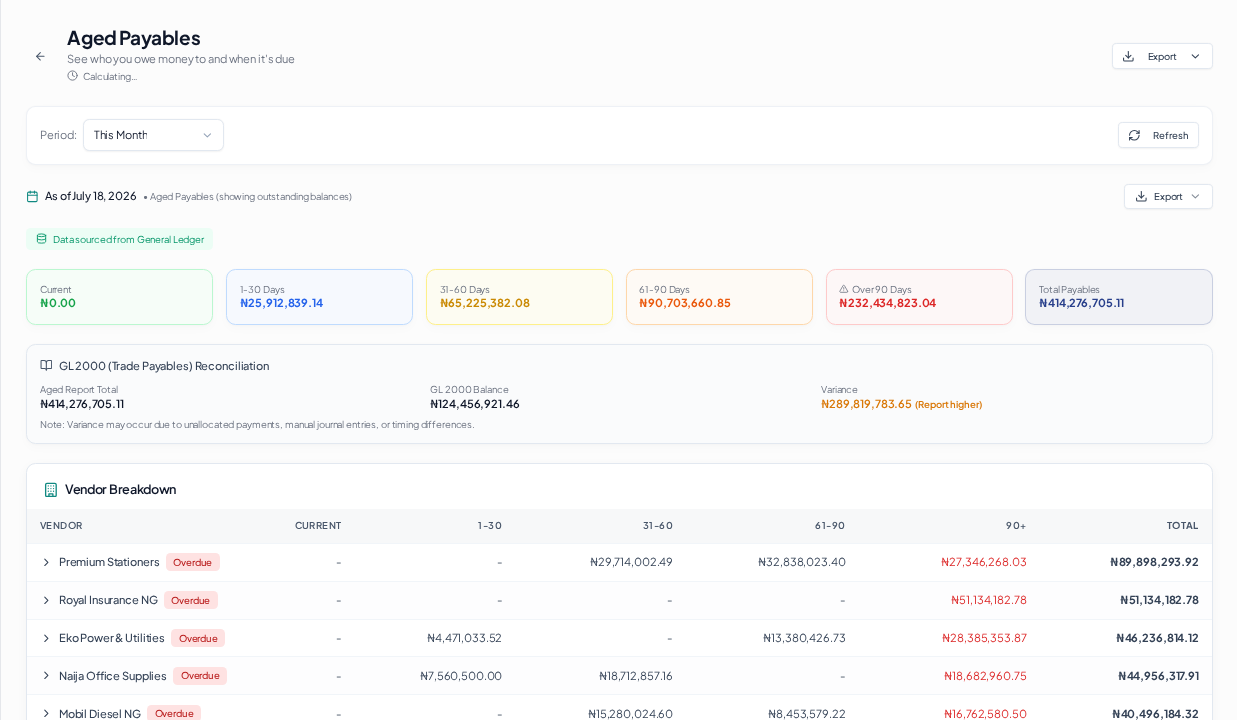Click Overdue badge on Eko Power & Utilities
The image size is (1237, 720).
point(198,638)
